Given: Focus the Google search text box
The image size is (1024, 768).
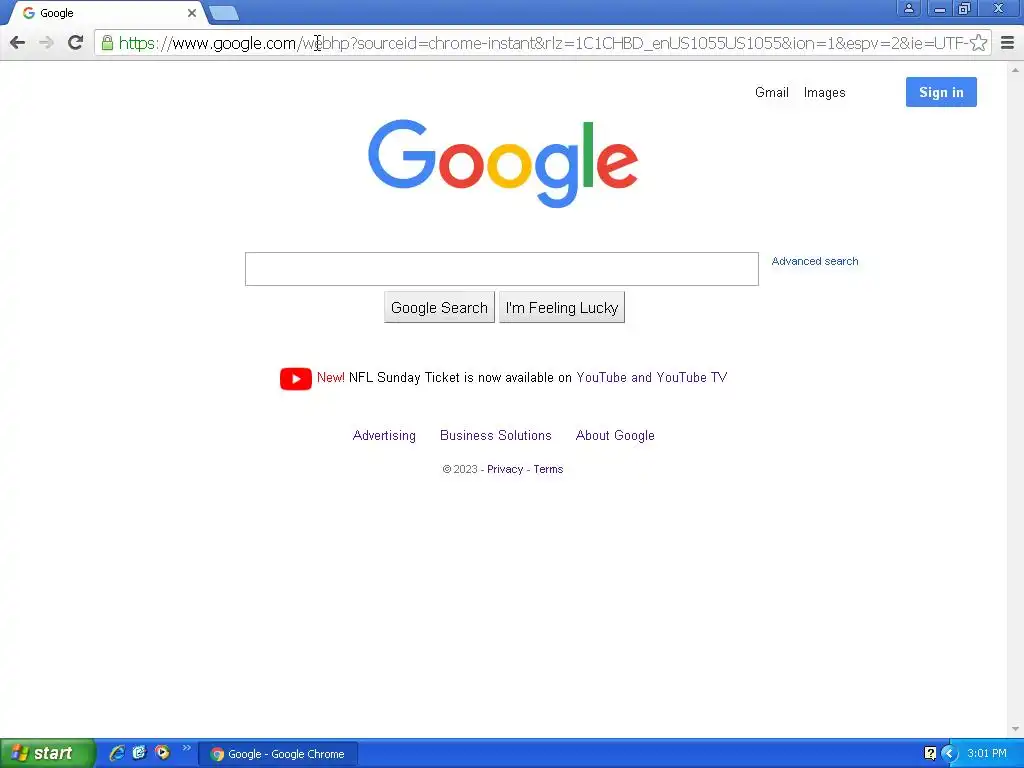Looking at the screenshot, I should pyautogui.click(x=502, y=269).
